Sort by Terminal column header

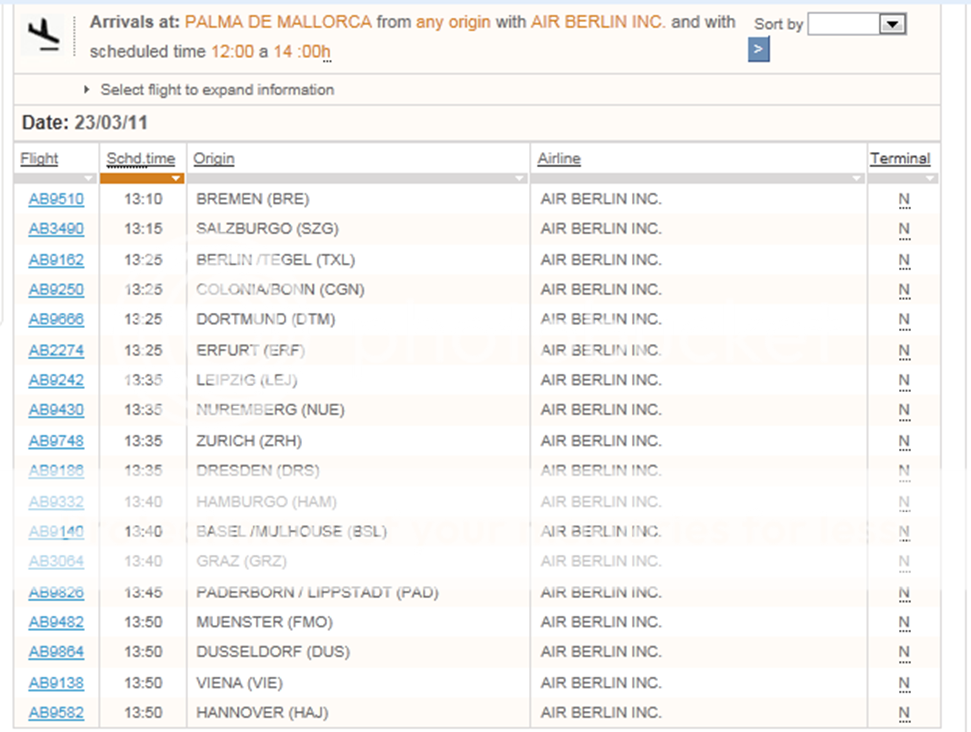click(x=899, y=158)
